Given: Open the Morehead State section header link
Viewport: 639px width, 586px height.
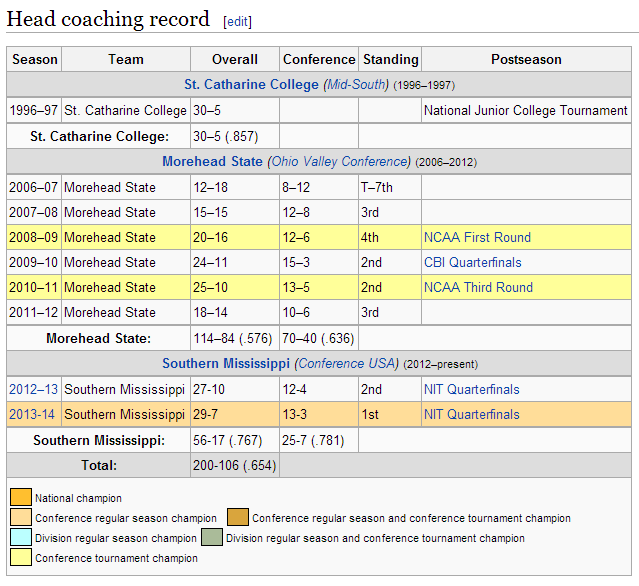Looking at the screenshot, I should click(x=212, y=162).
